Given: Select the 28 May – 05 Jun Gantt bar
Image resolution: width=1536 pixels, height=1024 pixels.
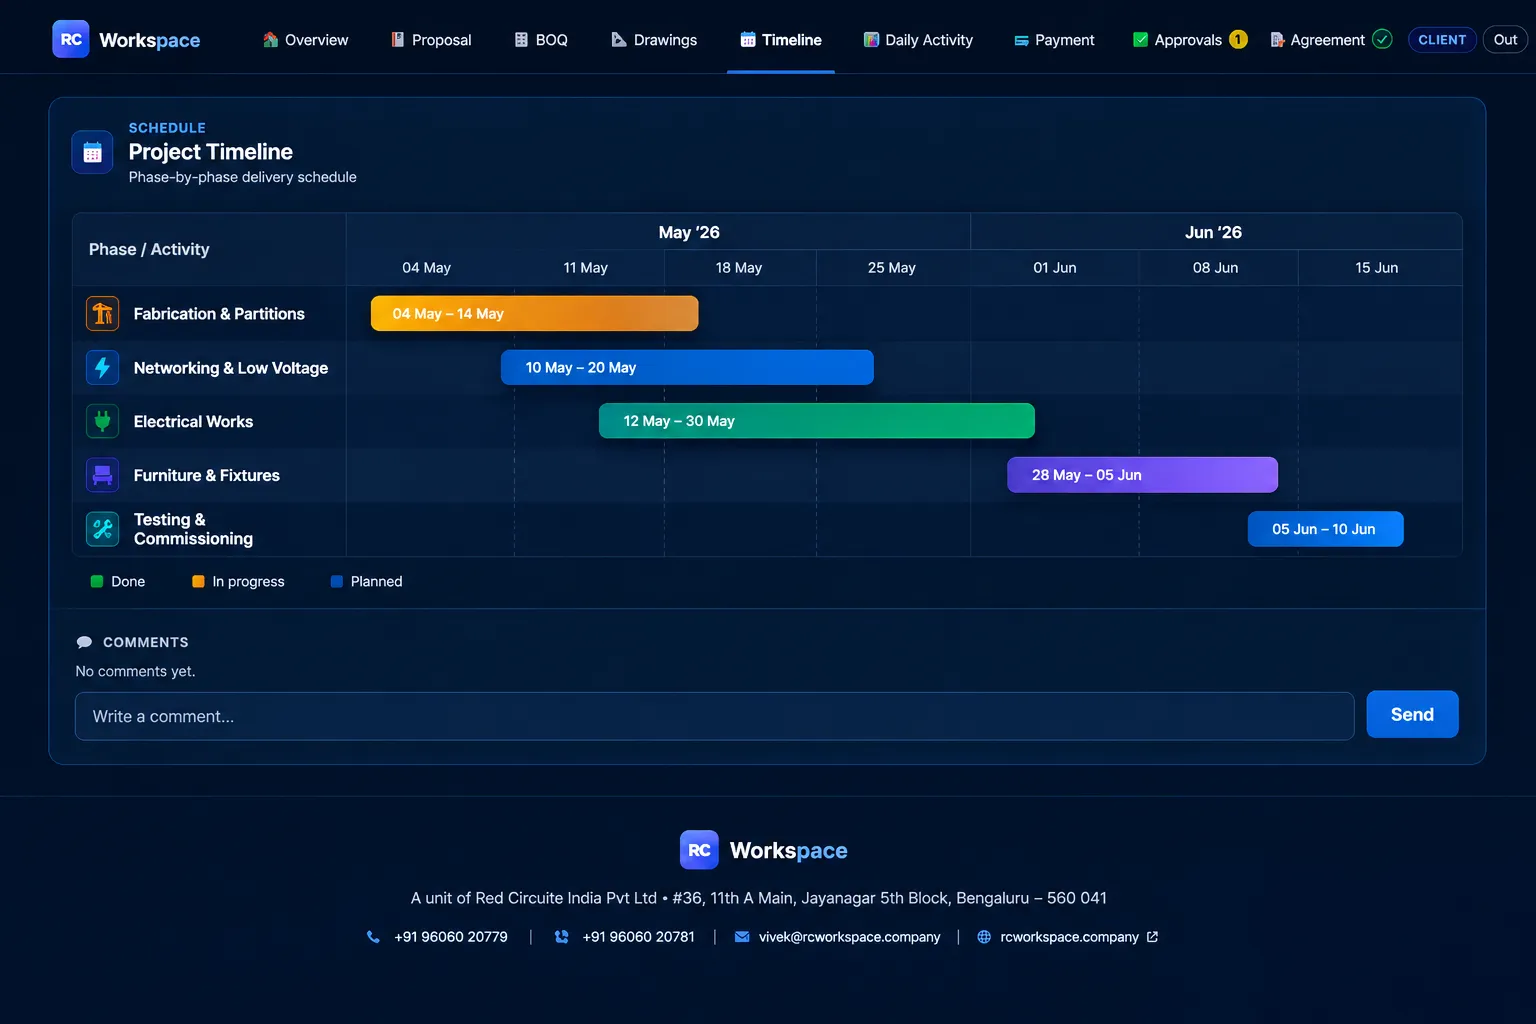Looking at the screenshot, I should tap(1142, 475).
